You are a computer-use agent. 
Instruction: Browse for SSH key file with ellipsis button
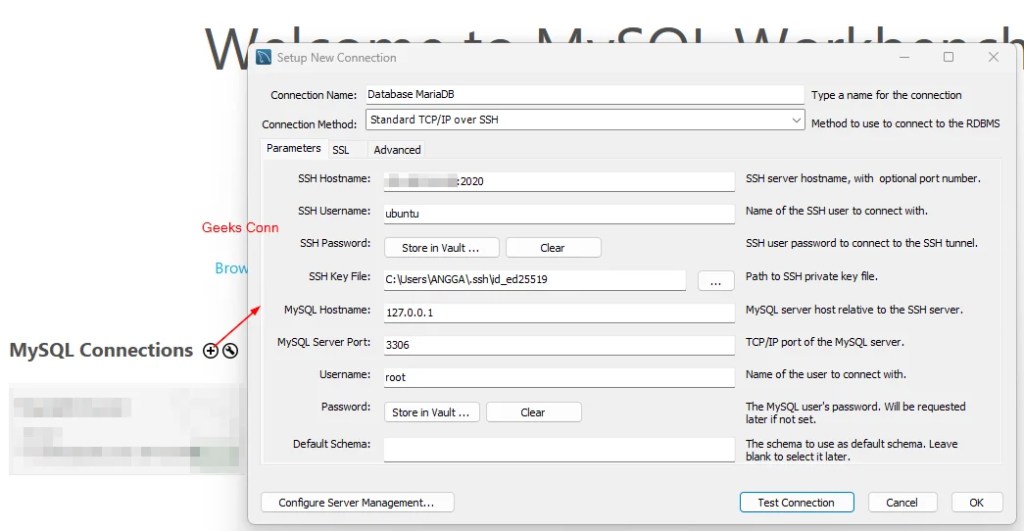pyautogui.click(x=716, y=280)
